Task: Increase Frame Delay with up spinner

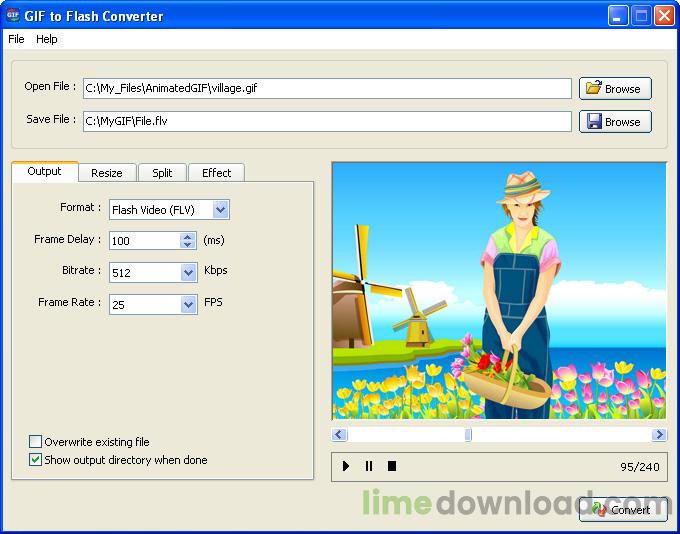Action: coord(187,236)
